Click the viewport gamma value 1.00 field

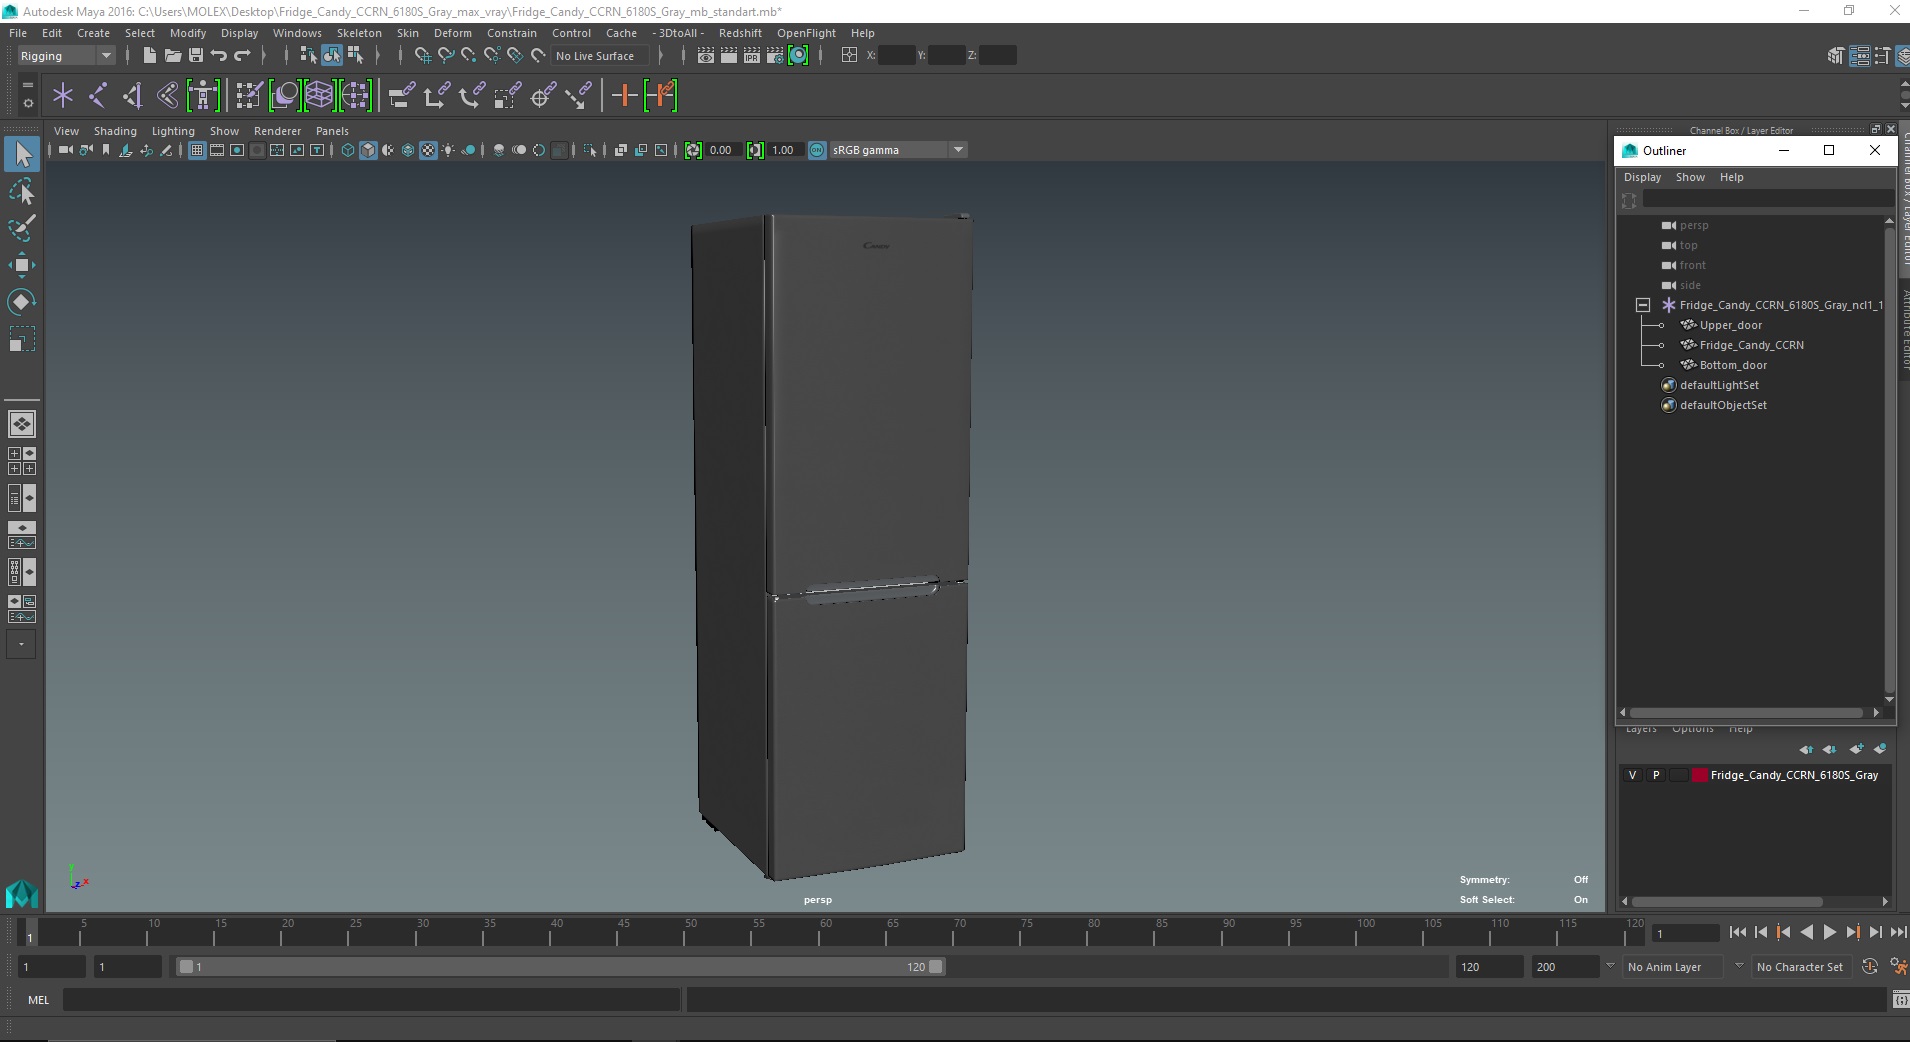[785, 150]
